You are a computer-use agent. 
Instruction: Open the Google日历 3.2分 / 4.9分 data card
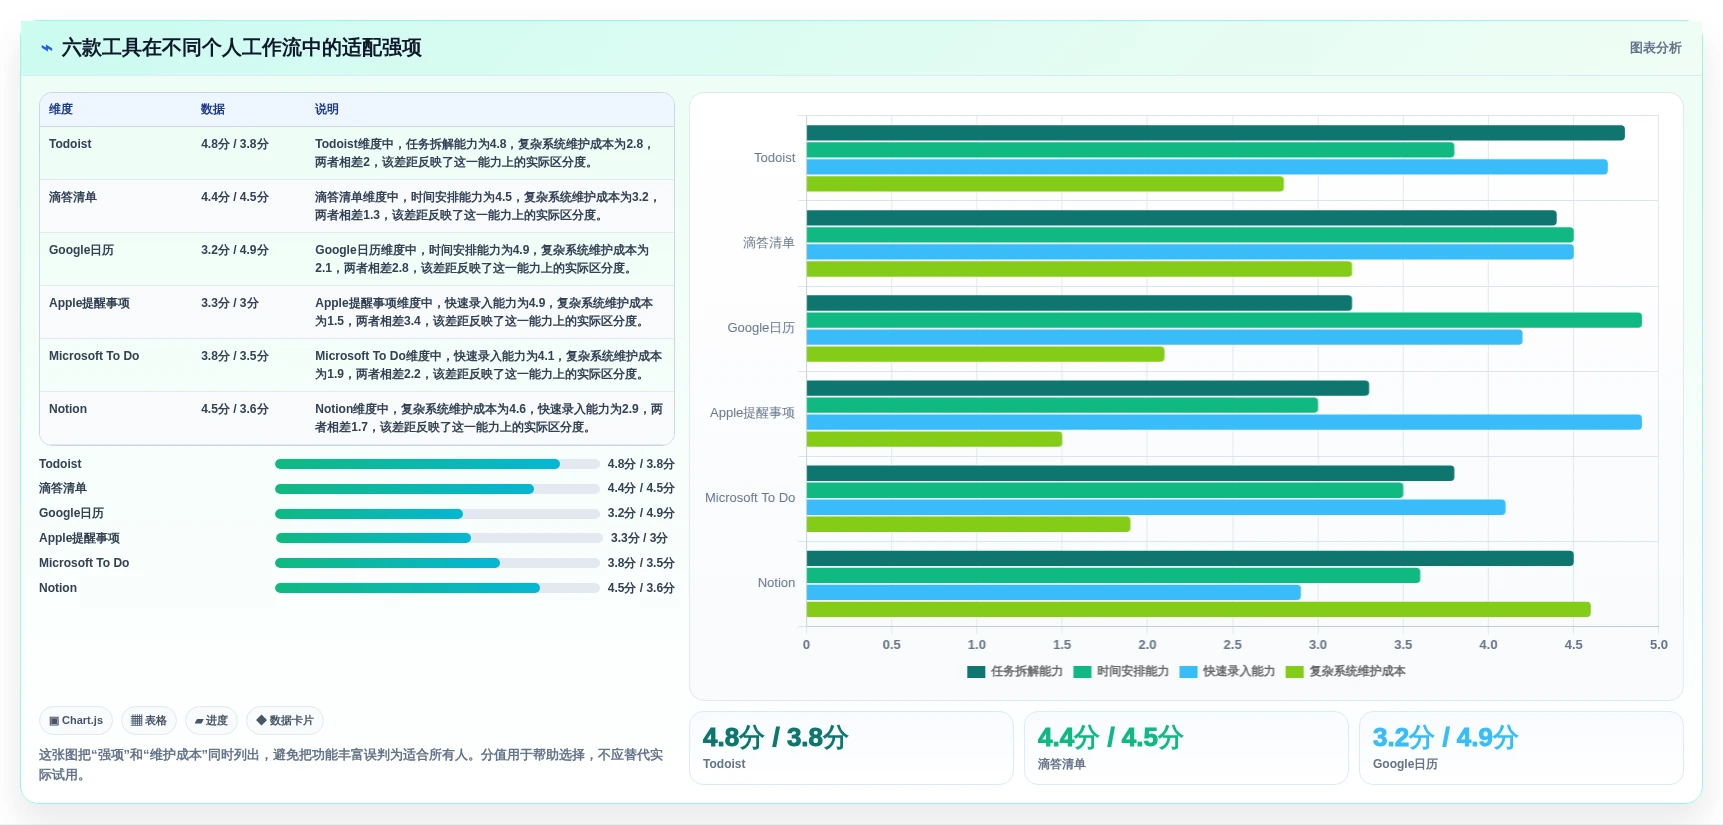(1521, 748)
